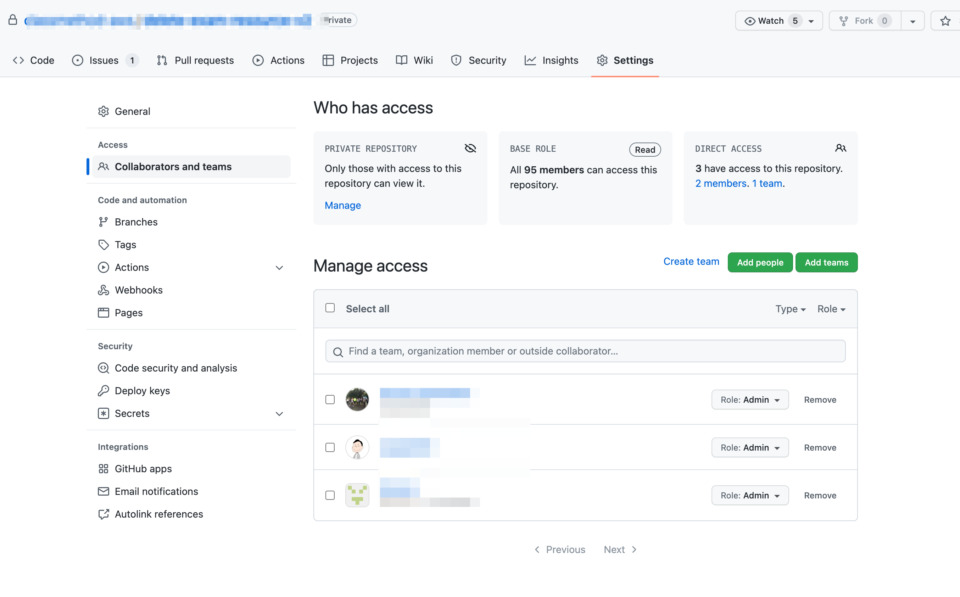This screenshot has height=597, width=960.
Task: Open the Tags settings section
Action: coord(125,244)
